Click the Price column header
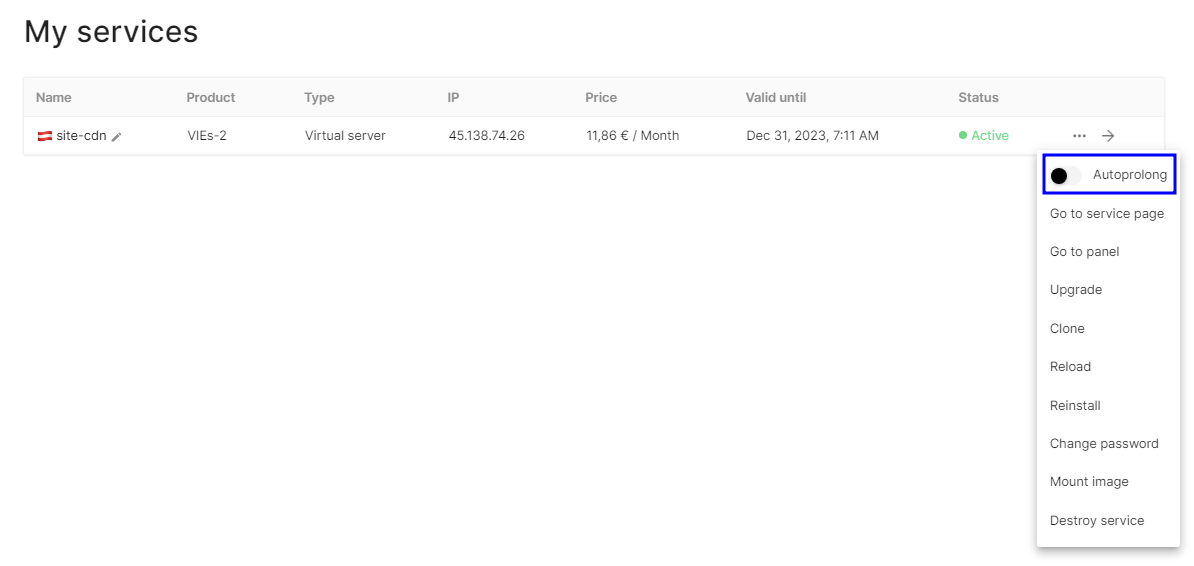1194x566 pixels. tap(601, 97)
